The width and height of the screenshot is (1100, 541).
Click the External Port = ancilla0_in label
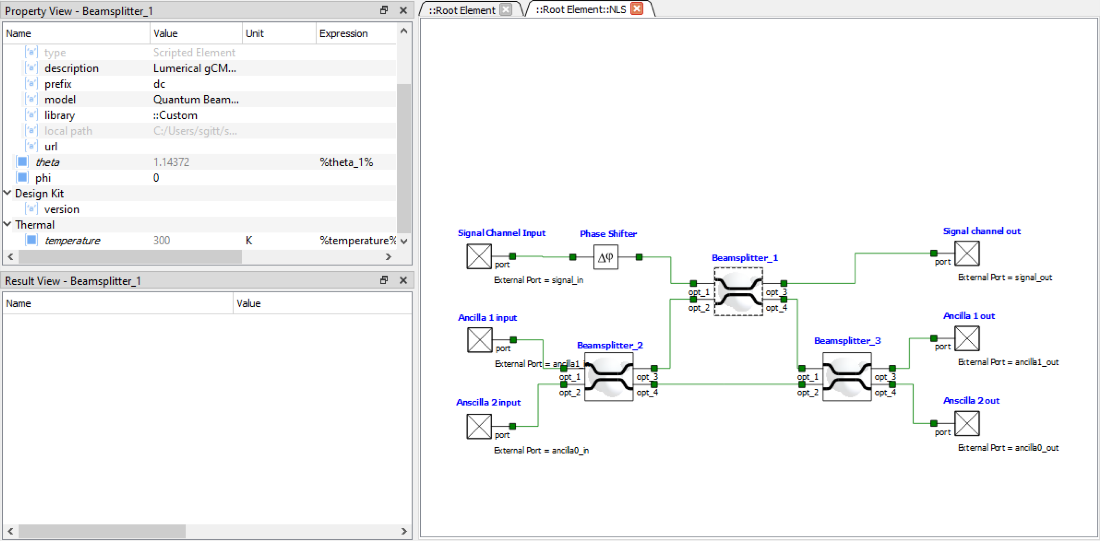(x=542, y=450)
